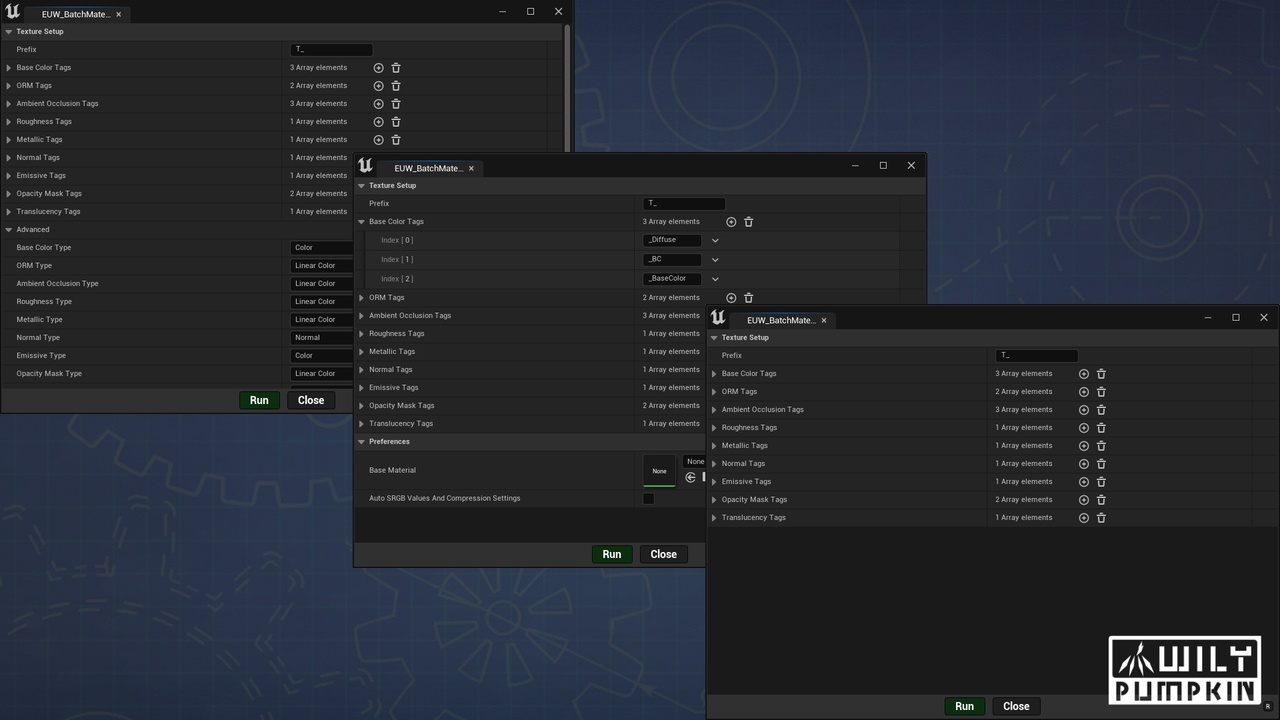The width and height of the screenshot is (1280, 720).
Task: Close the tab in middle window
Action: click(471, 169)
